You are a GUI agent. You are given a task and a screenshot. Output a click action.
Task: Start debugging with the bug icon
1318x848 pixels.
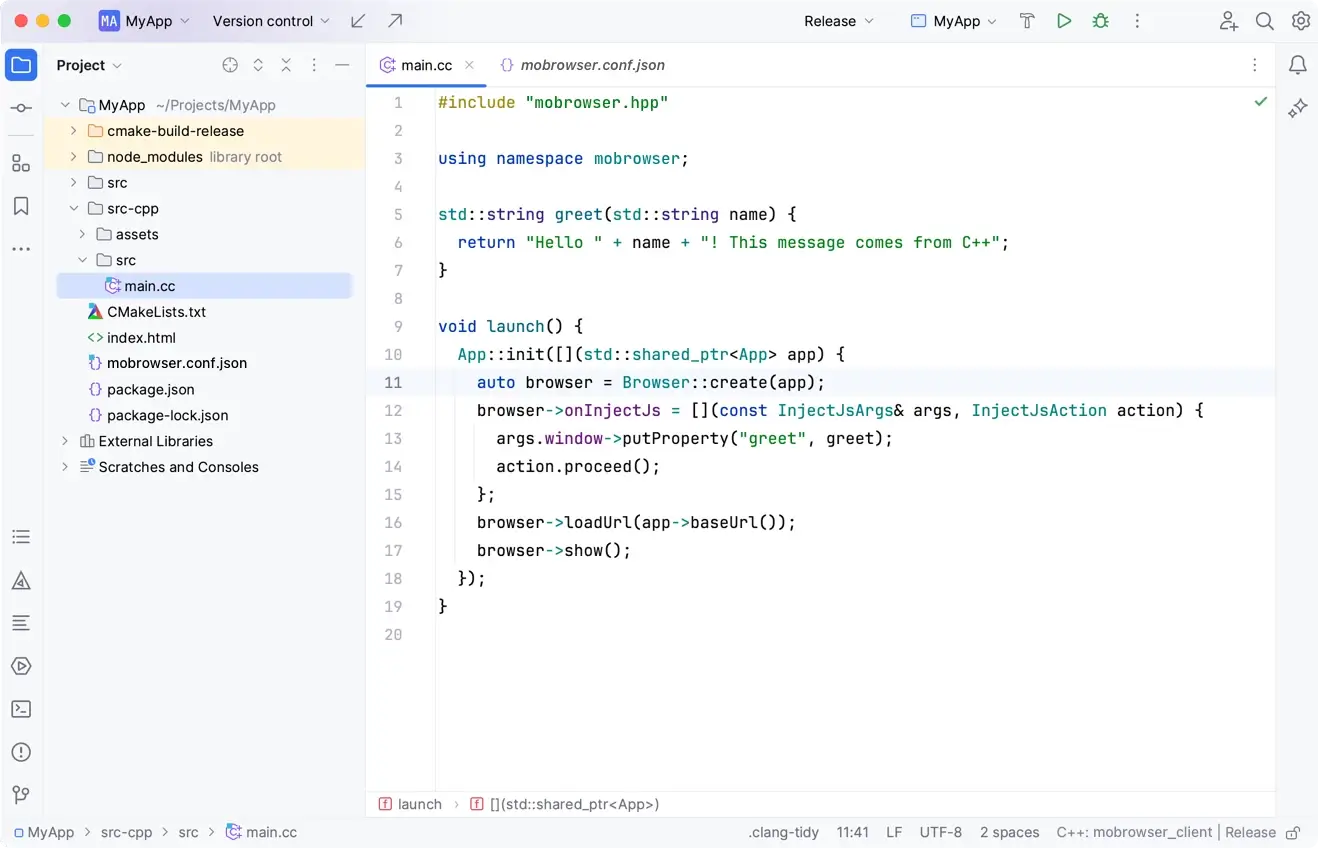tap(1100, 20)
